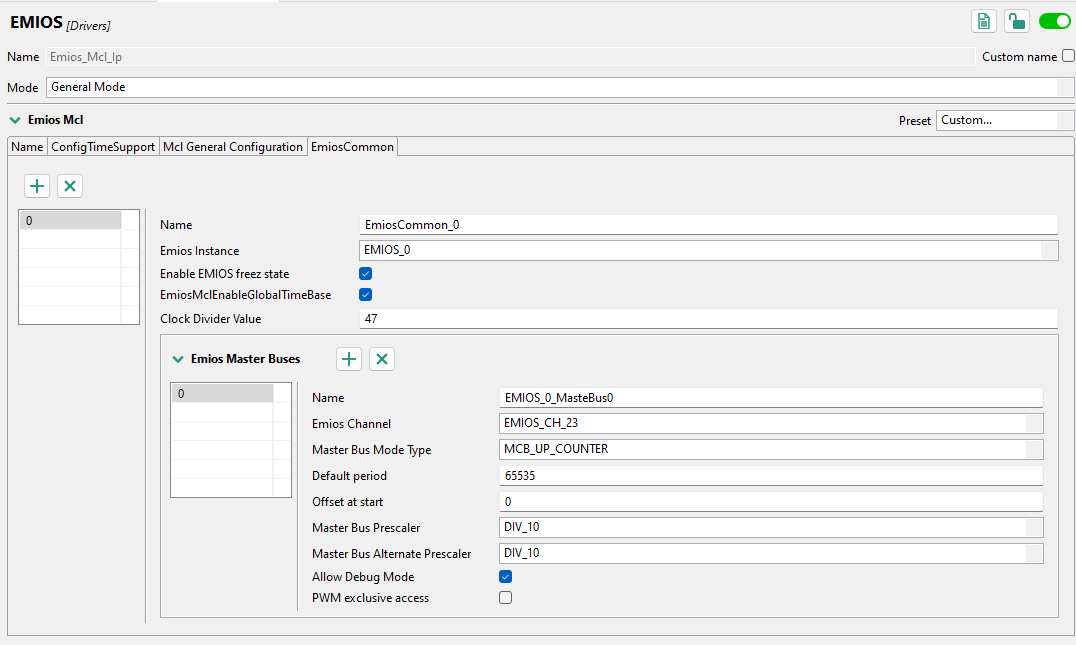The image size is (1076, 645).
Task: Select item 0 in the EmiosCommon list
Action: click(x=70, y=220)
